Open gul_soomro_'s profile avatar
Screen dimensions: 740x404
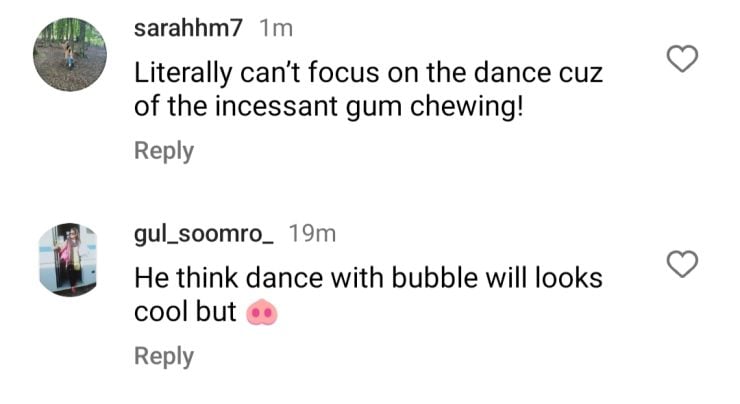[67, 259]
